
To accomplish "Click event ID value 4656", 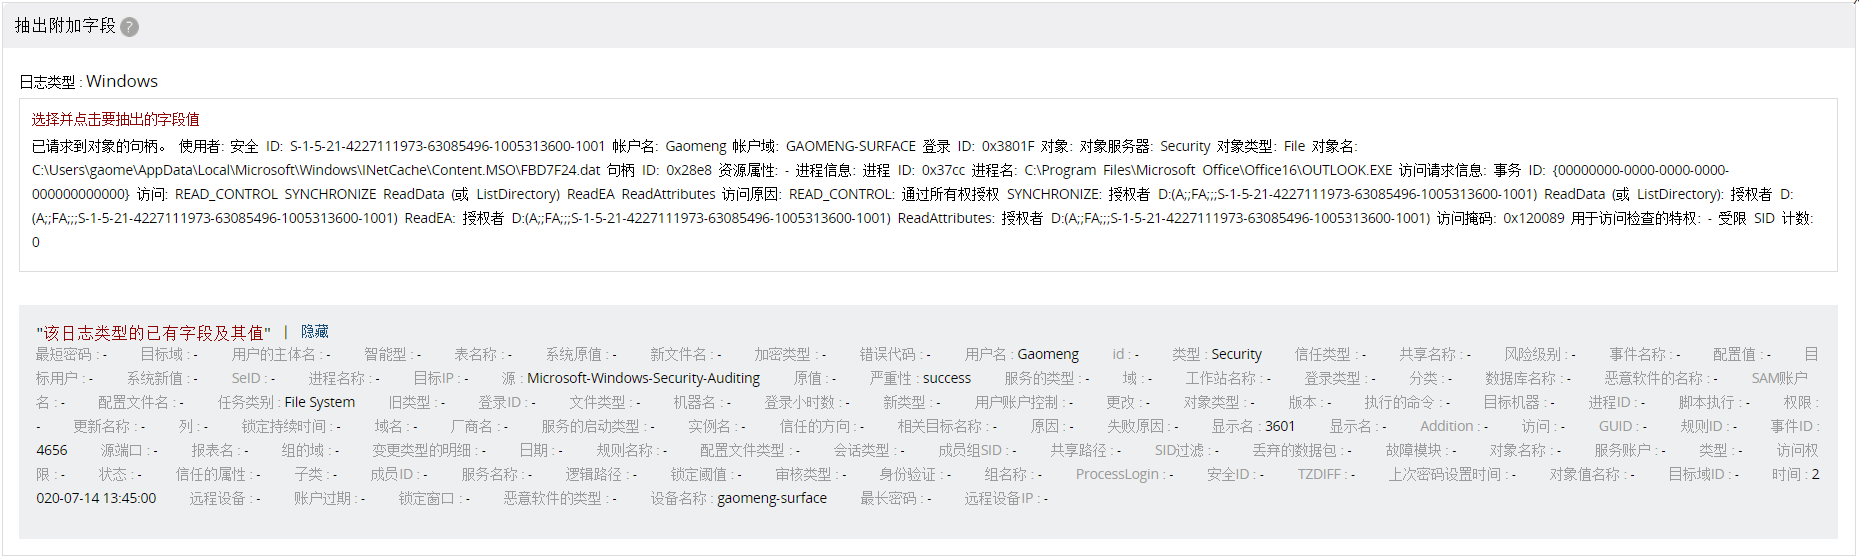I will pos(52,450).
